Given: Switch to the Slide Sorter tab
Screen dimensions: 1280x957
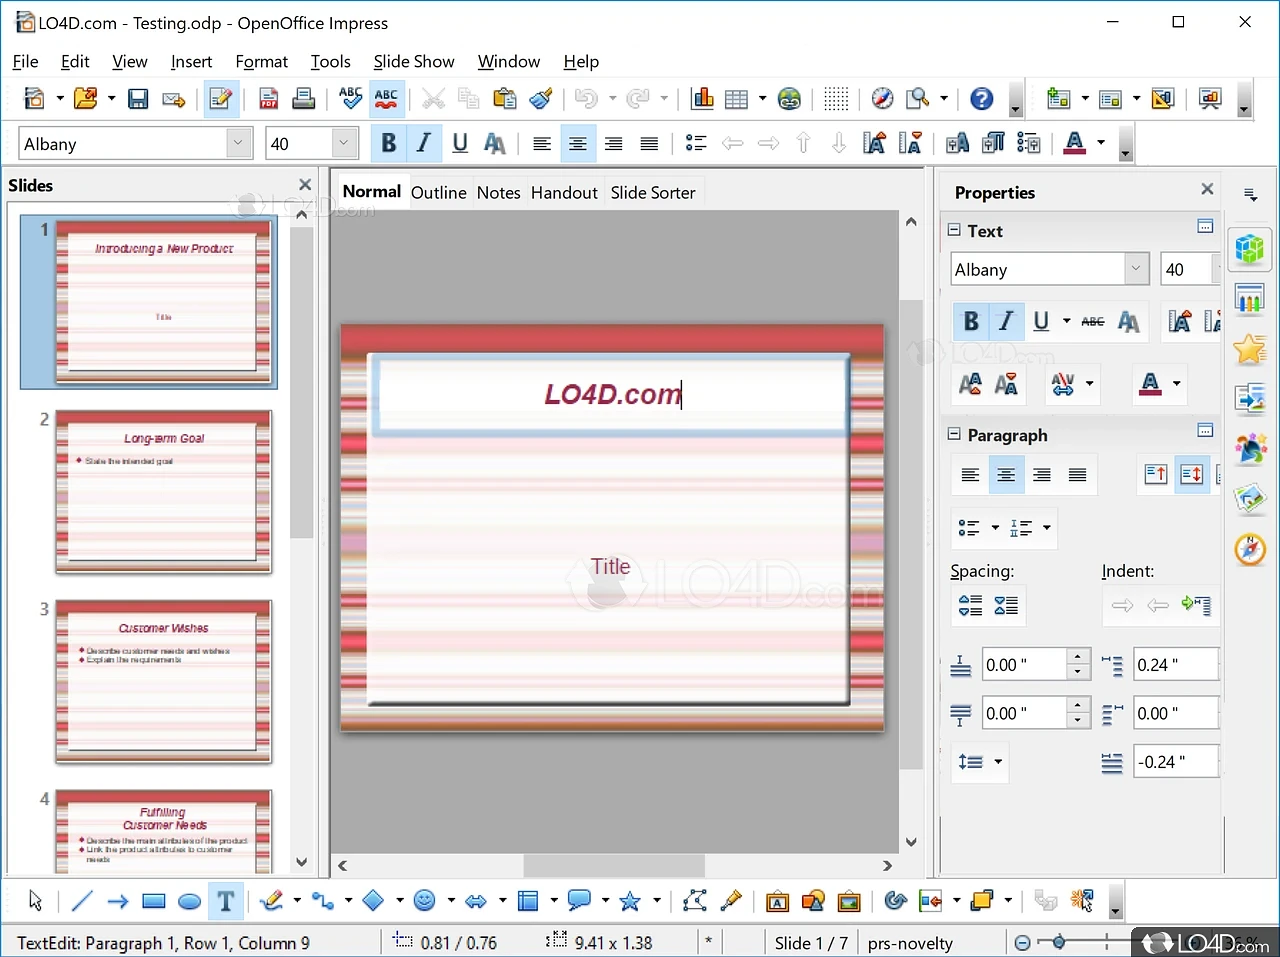Looking at the screenshot, I should tap(652, 192).
